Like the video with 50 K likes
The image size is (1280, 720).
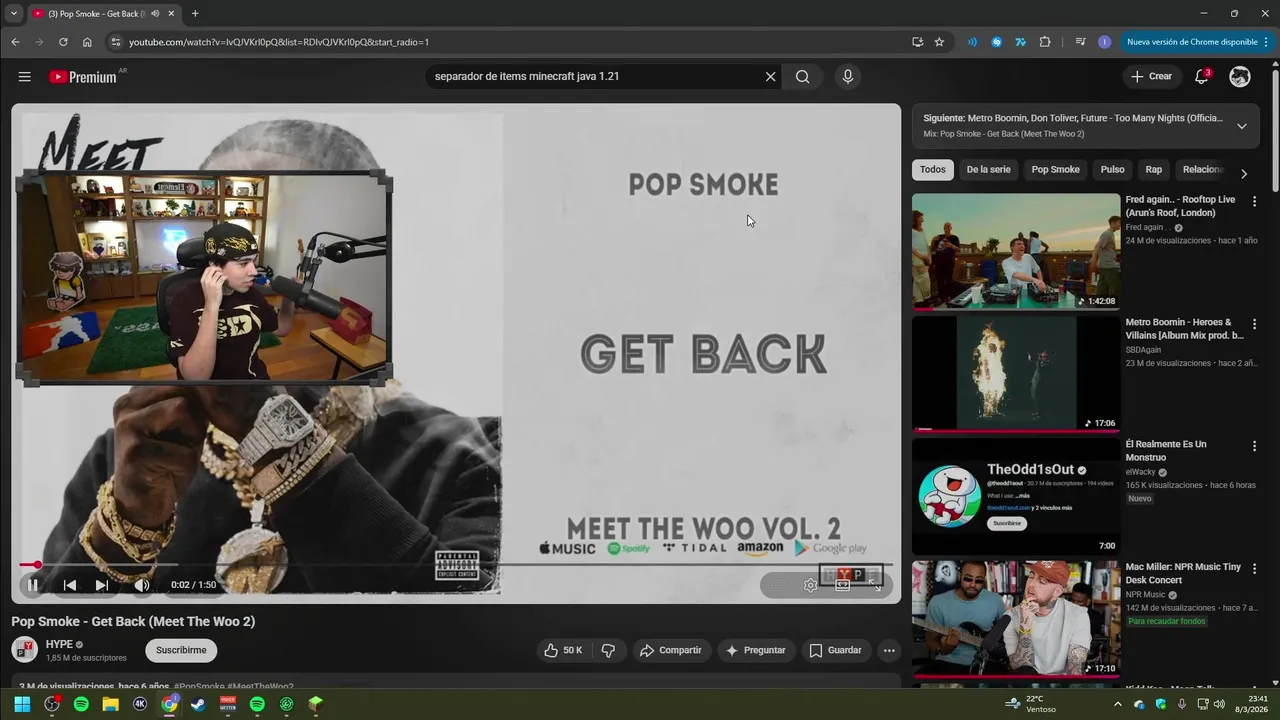563,650
